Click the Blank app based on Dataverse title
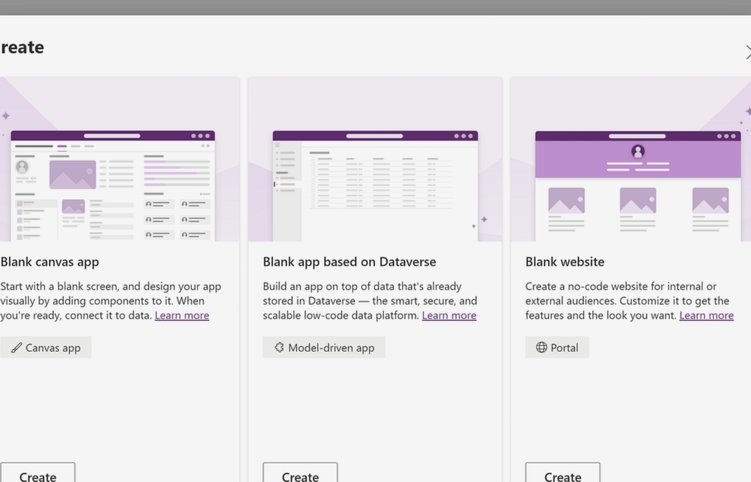Image resolution: width=751 pixels, height=482 pixels. click(350, 262)
